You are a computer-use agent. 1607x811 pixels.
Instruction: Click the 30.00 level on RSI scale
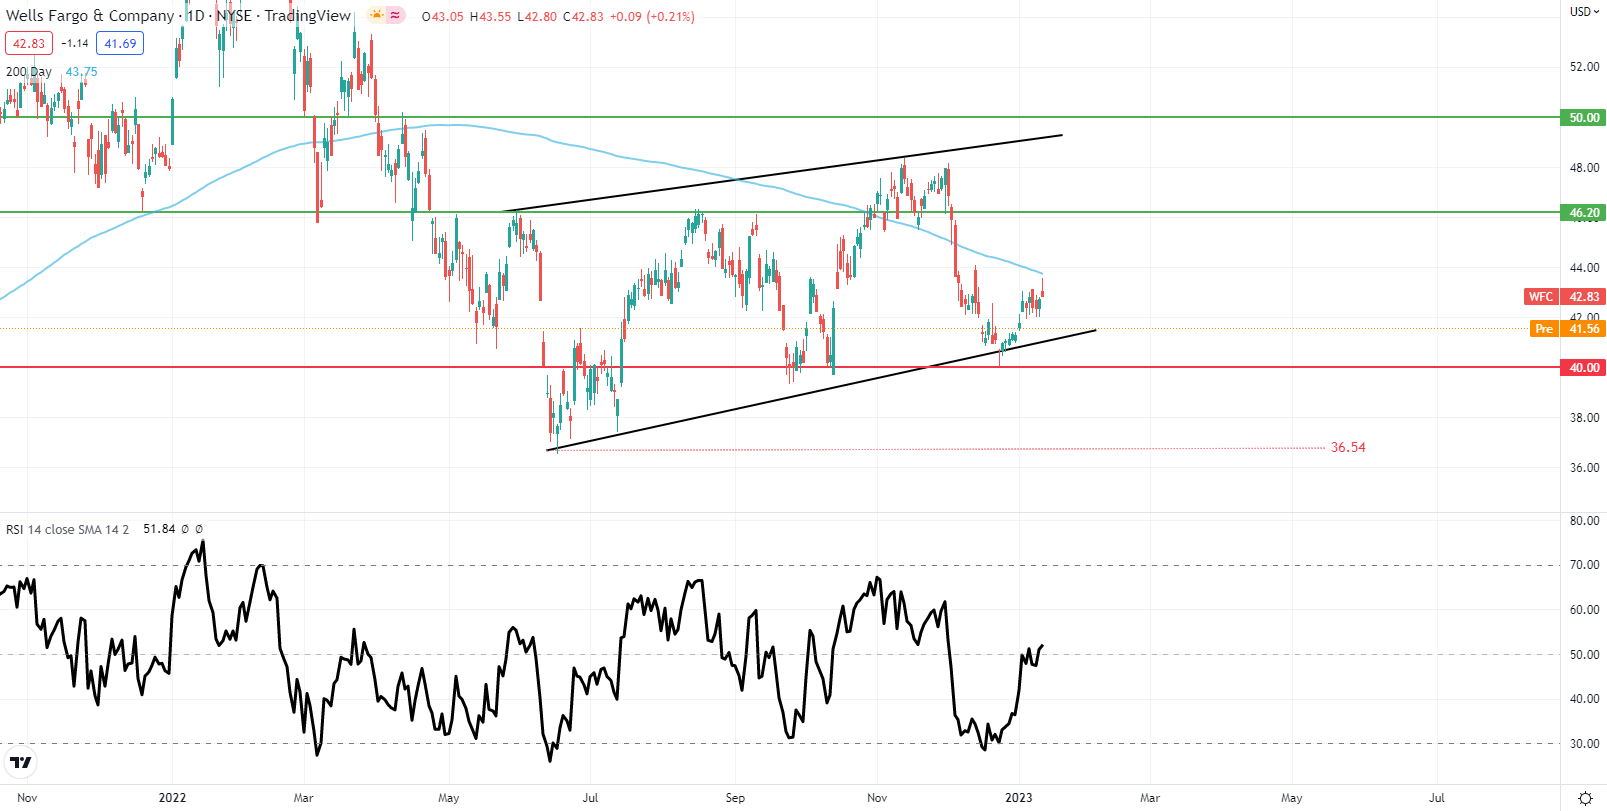click(1584, 743)
